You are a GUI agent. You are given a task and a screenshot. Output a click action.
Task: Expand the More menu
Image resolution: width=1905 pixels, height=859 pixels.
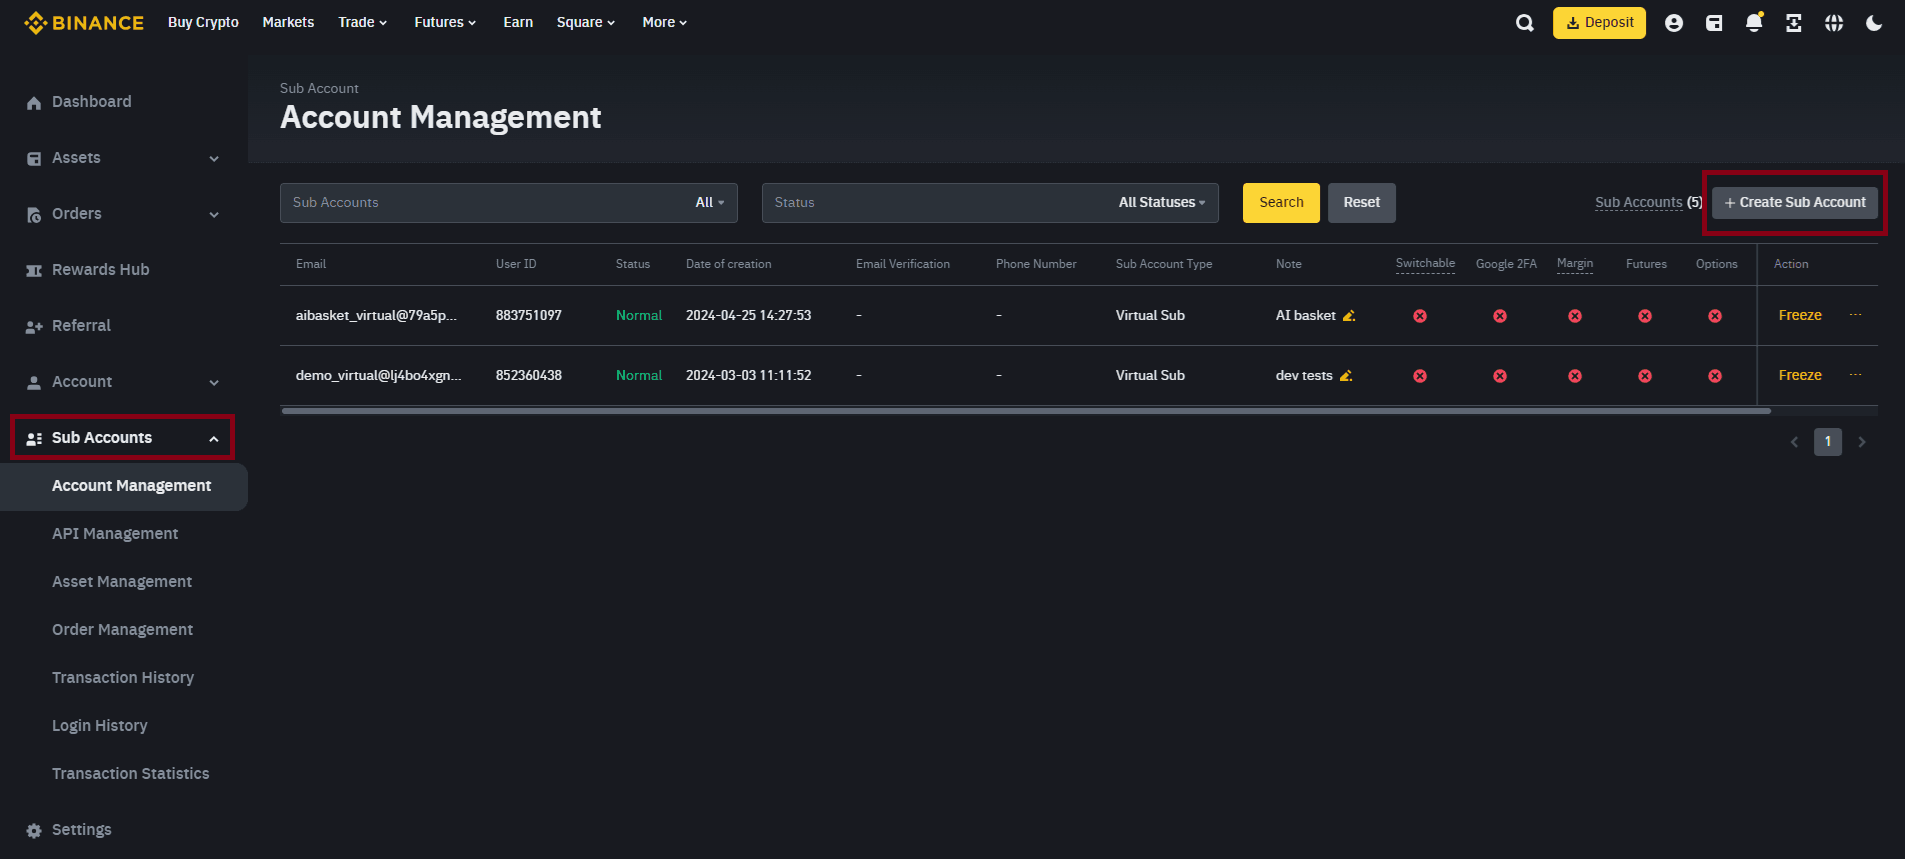pyautogui.click(x=665, y=22)
